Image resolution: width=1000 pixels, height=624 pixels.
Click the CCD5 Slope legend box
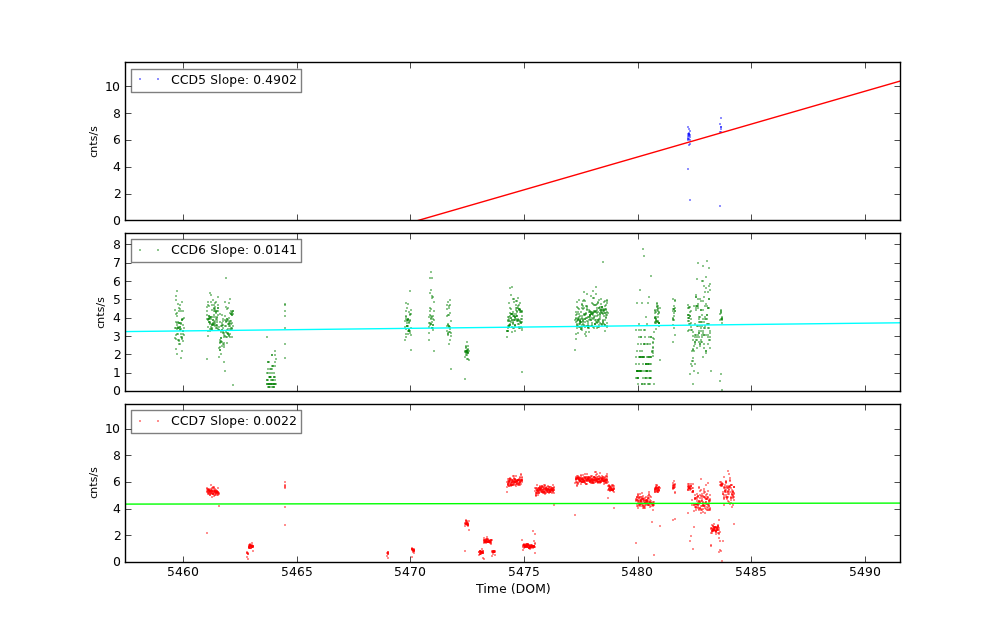click(216, 80)
